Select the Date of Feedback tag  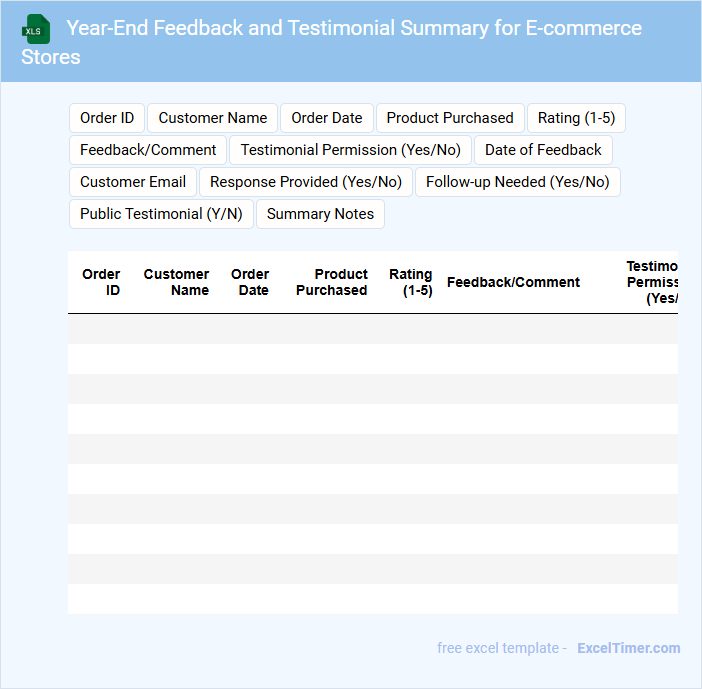point(543,150)
